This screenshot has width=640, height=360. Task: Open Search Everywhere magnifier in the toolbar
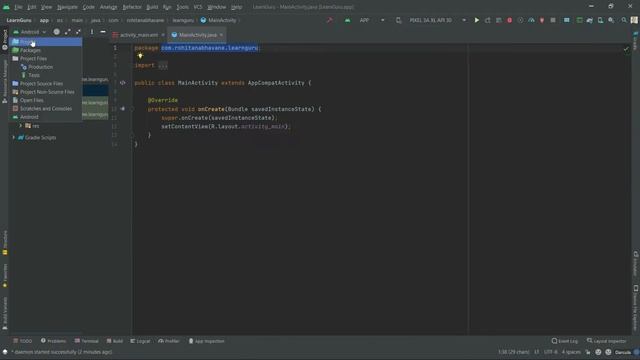click(624, 20)
